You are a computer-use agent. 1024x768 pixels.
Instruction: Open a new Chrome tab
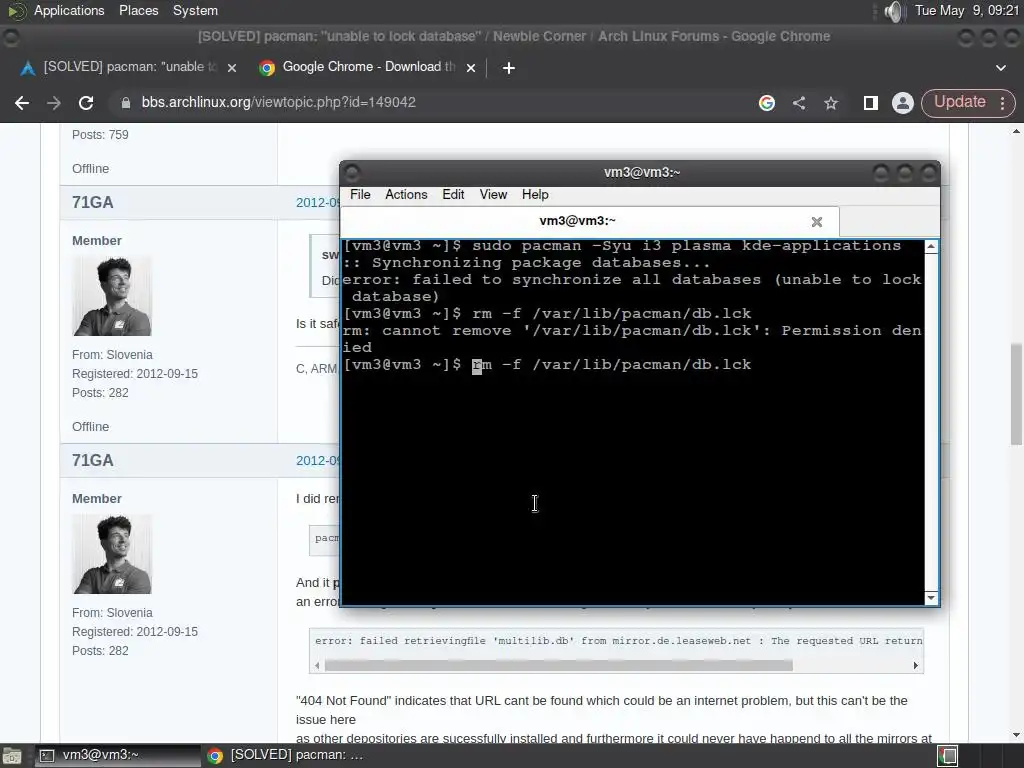click(x=509, y=67)
